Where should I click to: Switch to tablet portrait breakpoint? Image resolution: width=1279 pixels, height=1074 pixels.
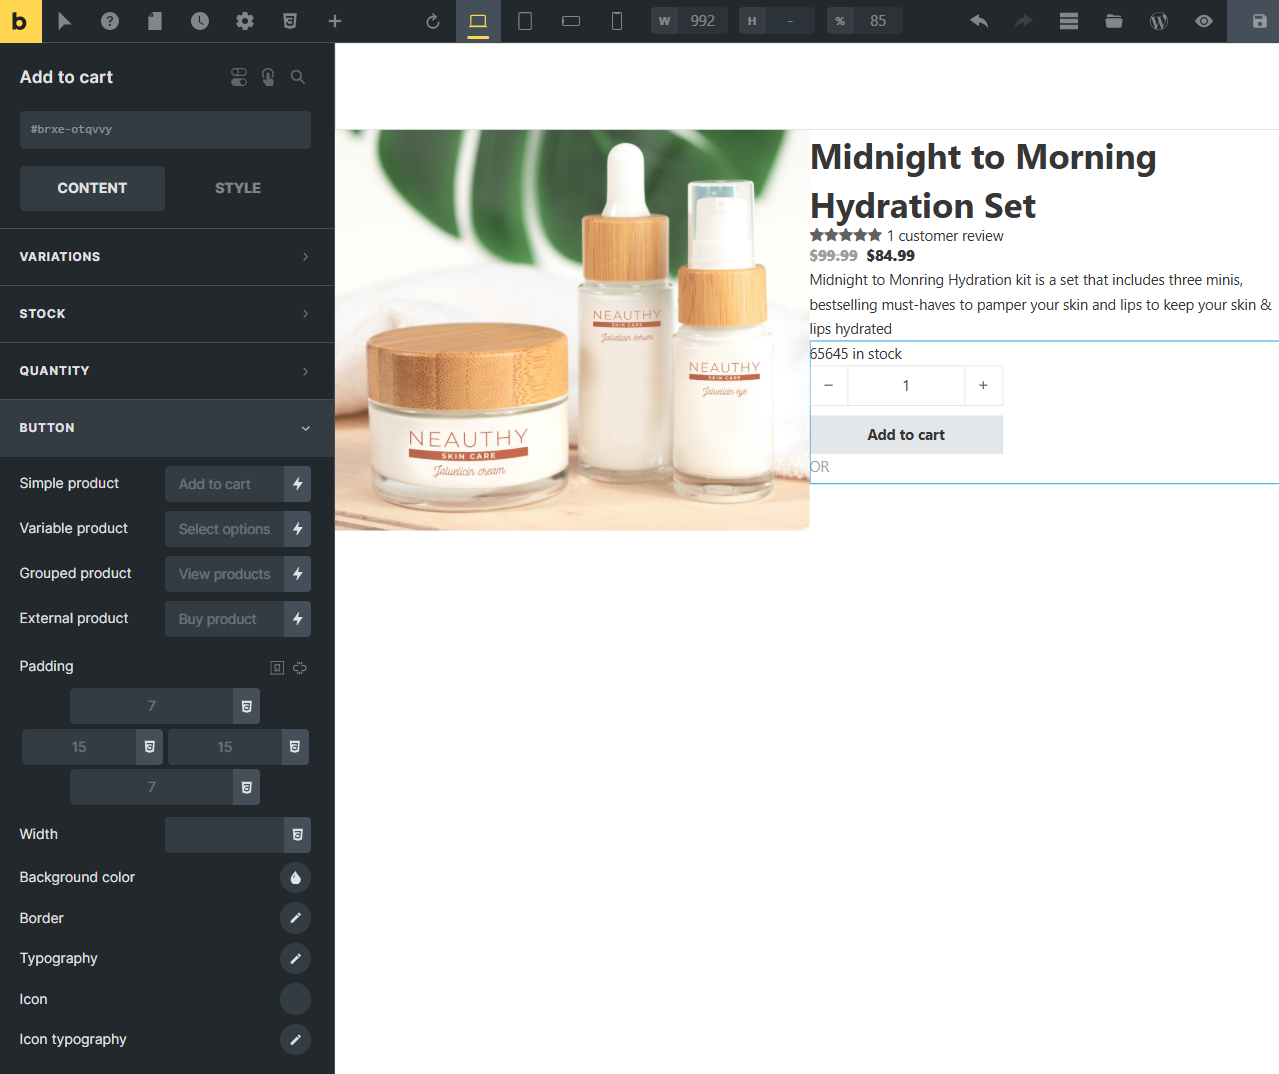pos(524,21)
